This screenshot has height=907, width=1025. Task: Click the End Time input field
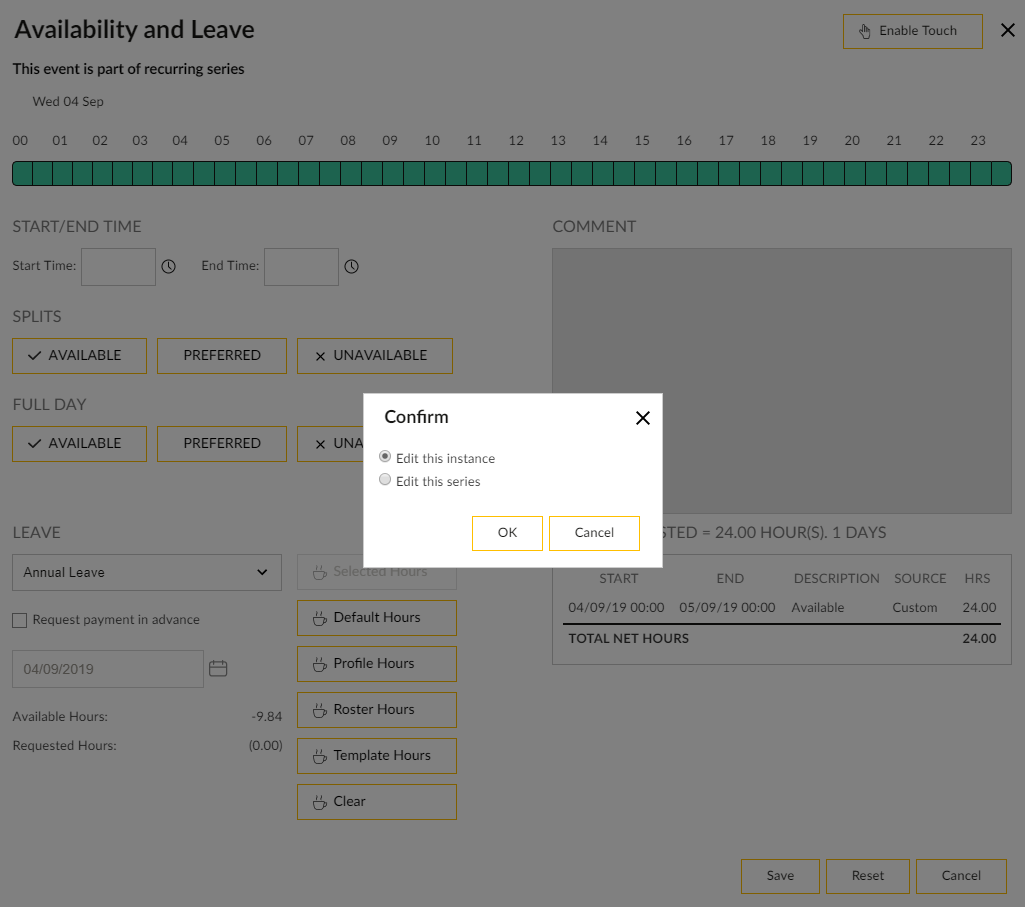click(x=301, y=267)
